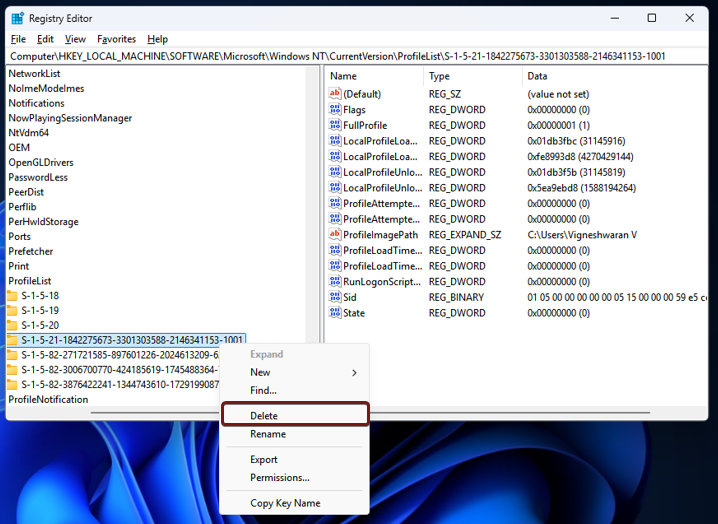Image resolution: width=718 pixels, height=524 pixels.
Task: Choose Rename from the context menu
Action: point(295,434)
